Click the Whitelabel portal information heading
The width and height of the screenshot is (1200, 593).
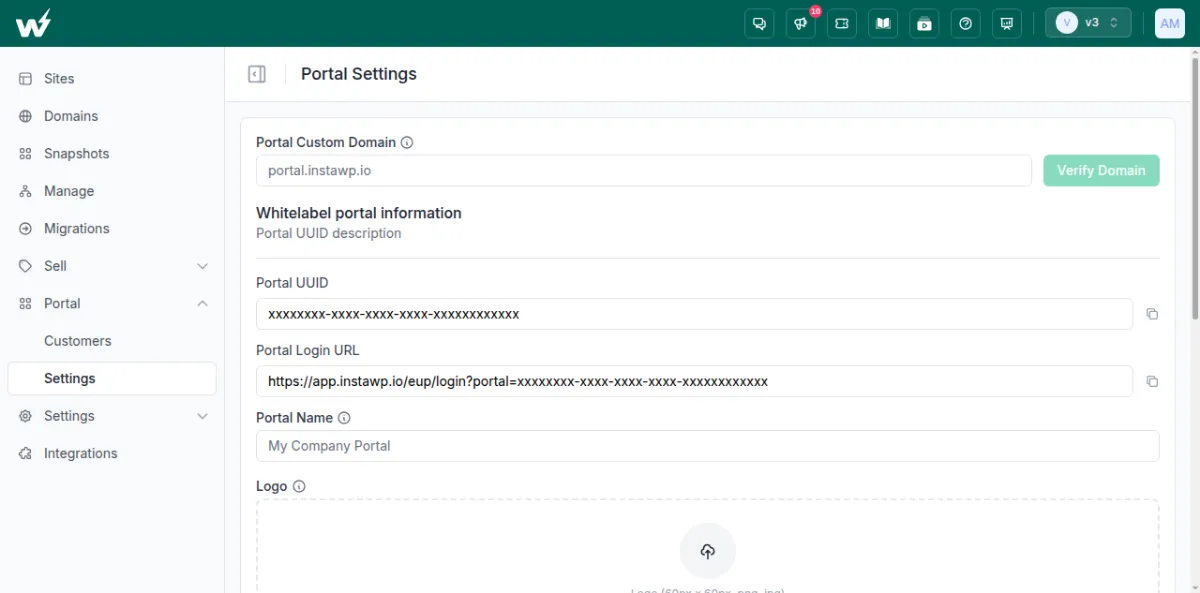pos(359,213)
